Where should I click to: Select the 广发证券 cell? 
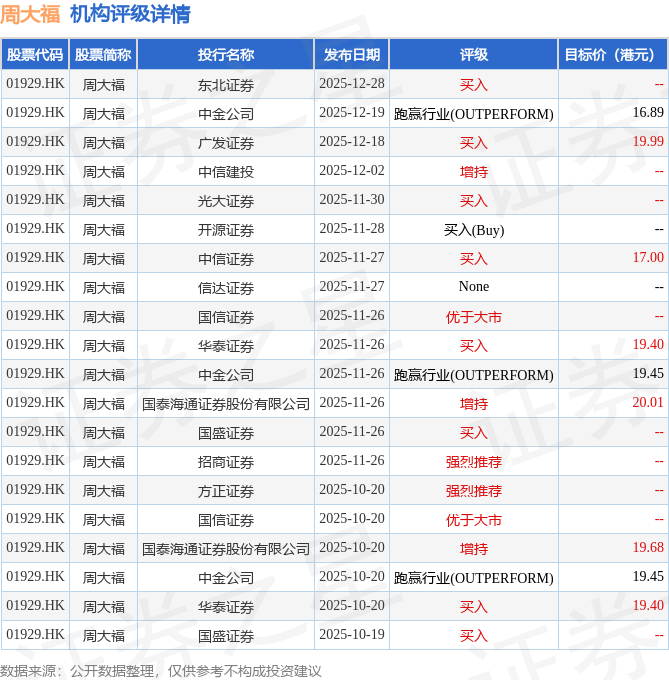coord(226,143)
